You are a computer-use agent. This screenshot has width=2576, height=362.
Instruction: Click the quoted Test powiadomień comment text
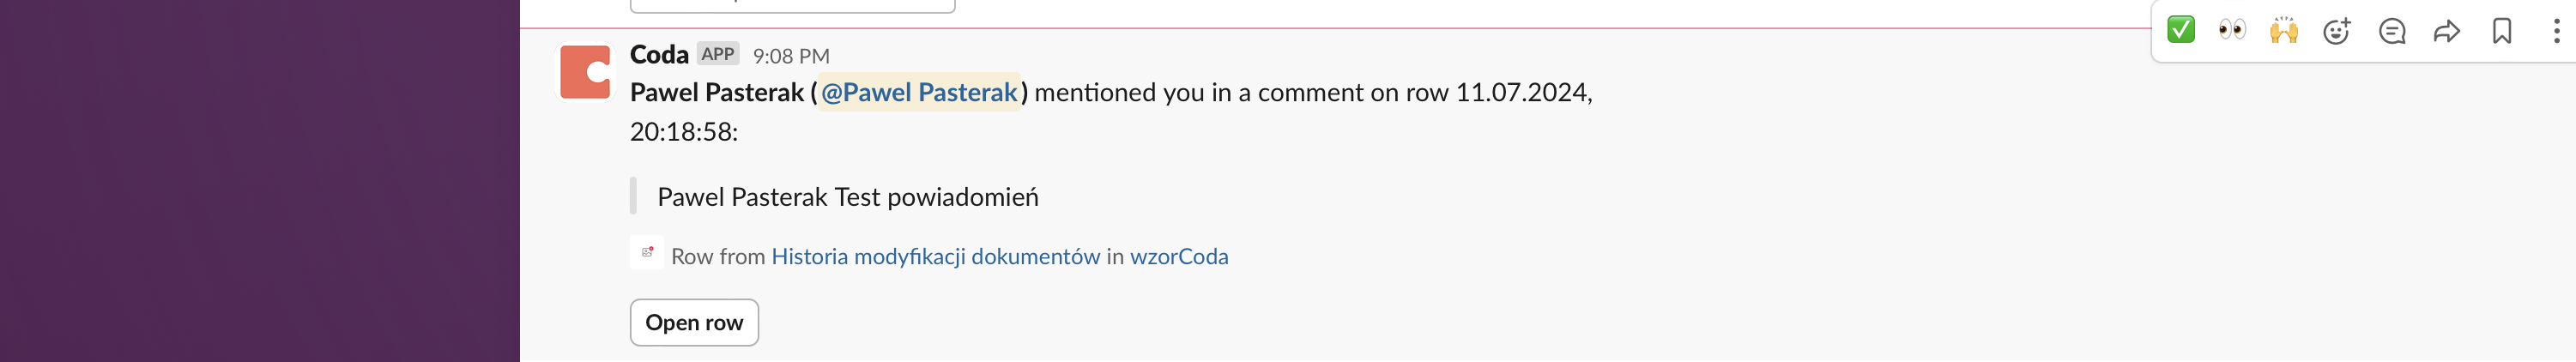(x=847, y=197)
